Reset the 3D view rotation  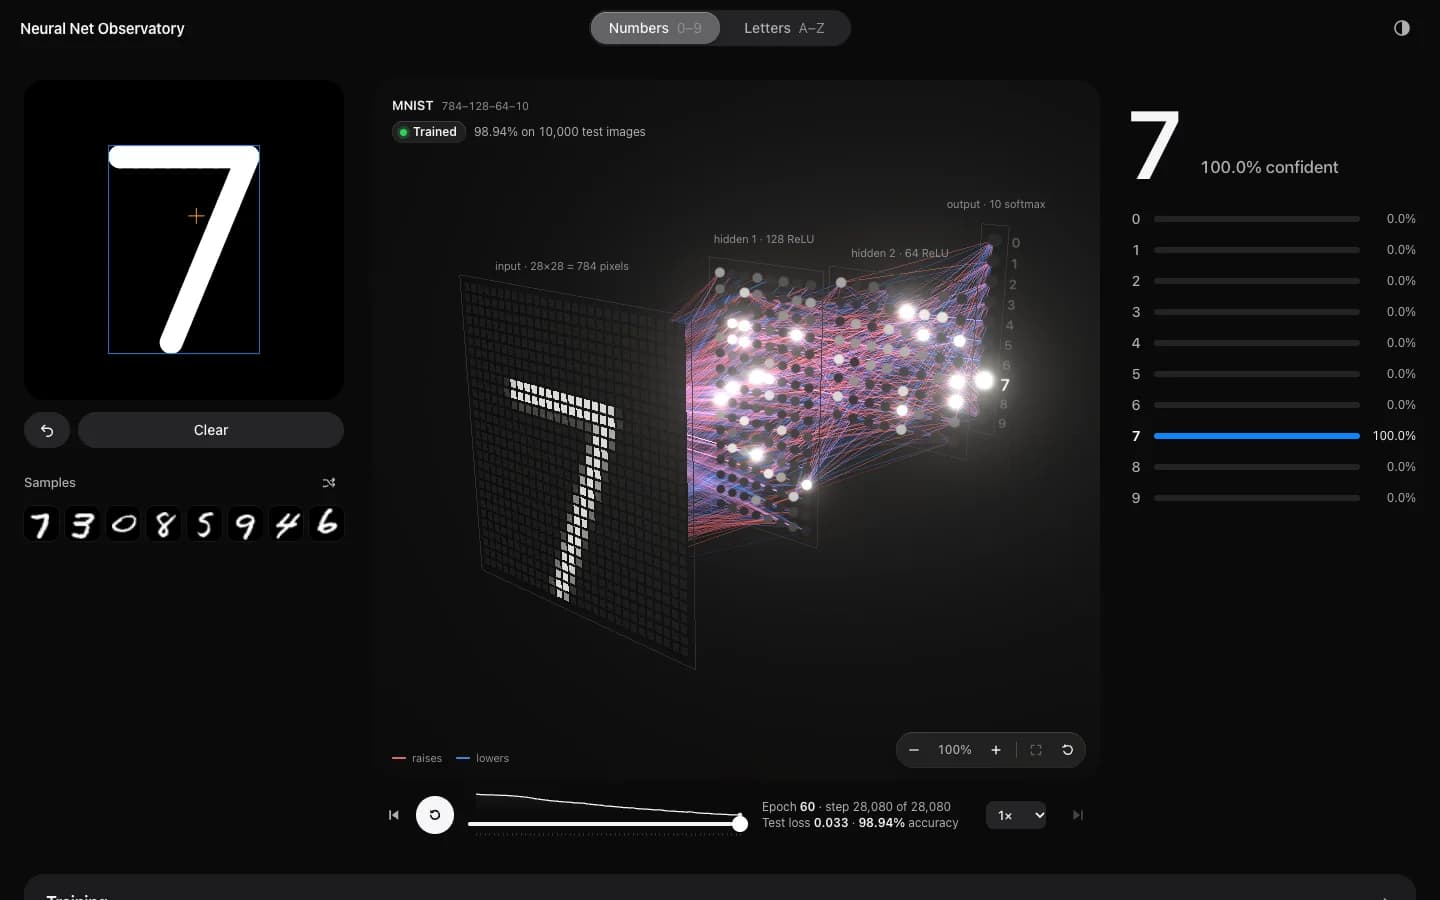(1067, 750)
